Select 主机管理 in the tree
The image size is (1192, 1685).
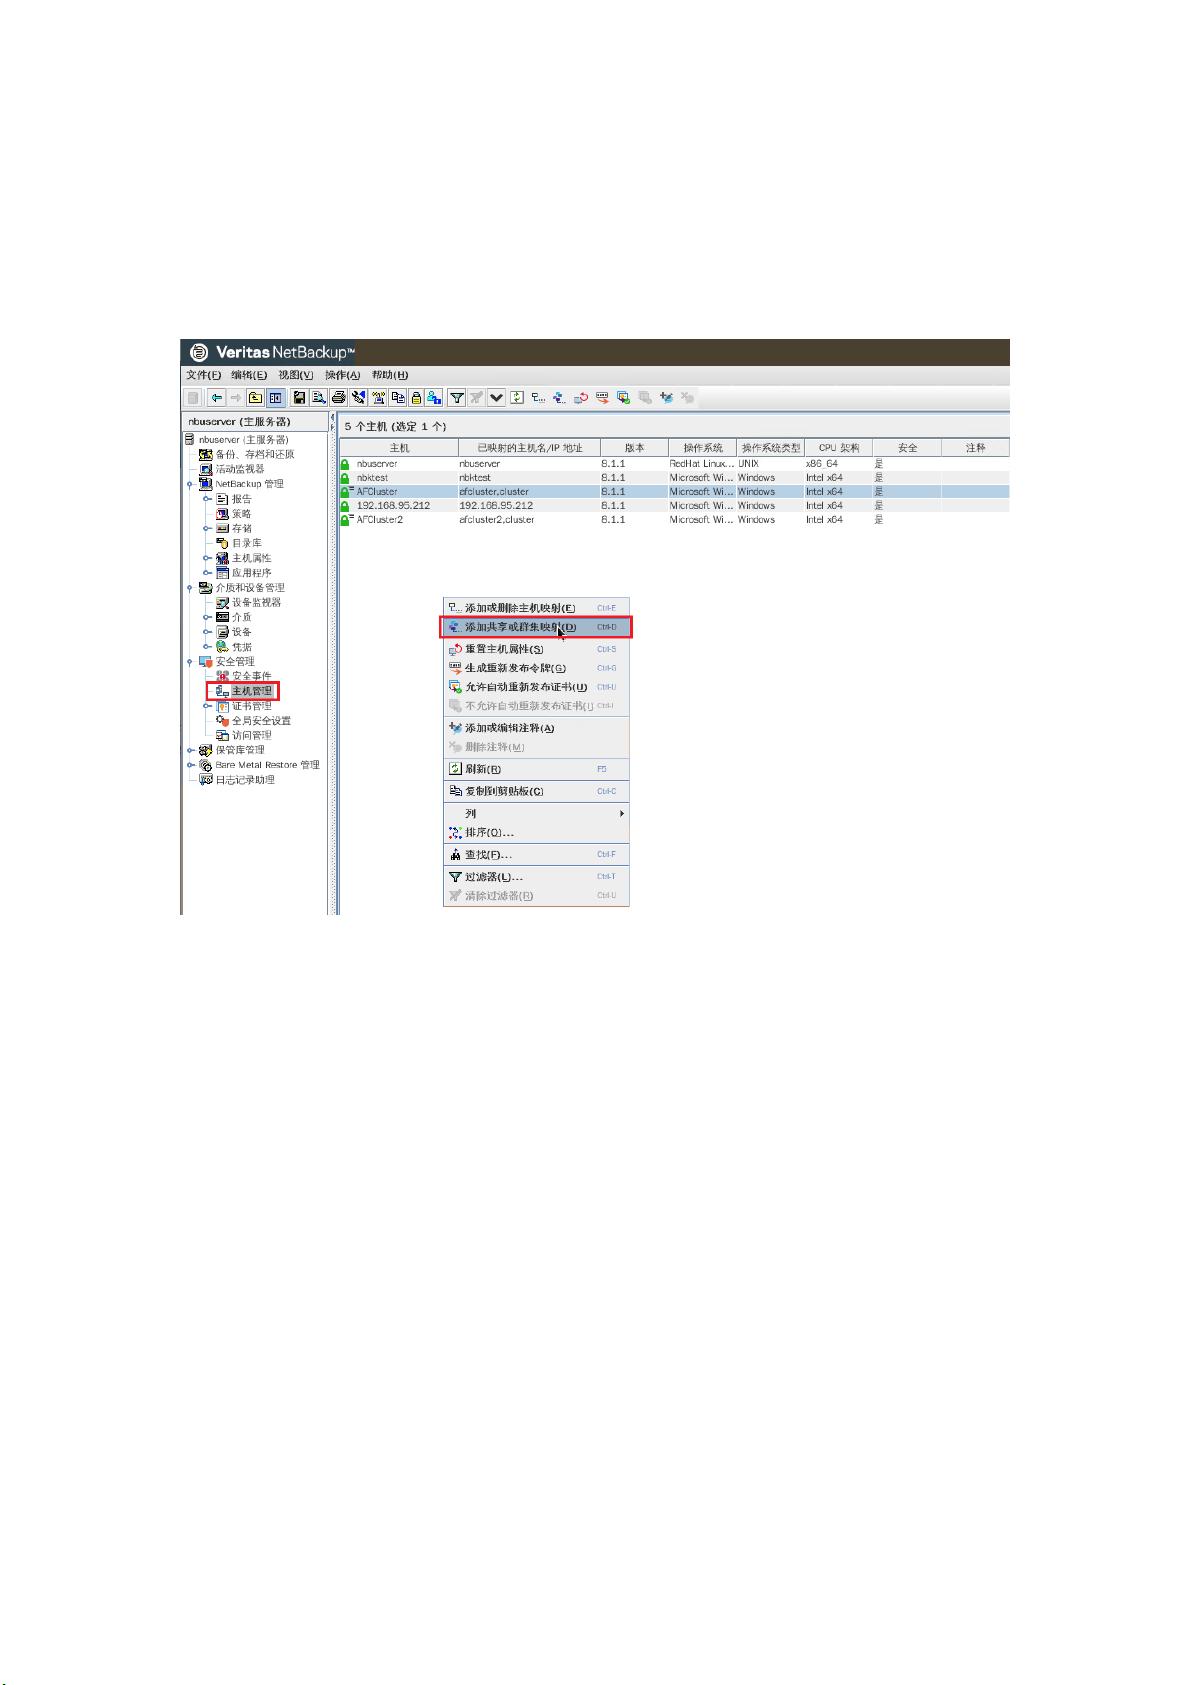click(252, 691)
